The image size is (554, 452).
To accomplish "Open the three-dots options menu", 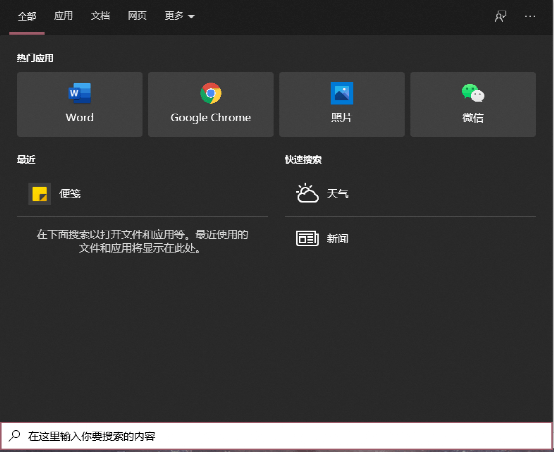I will pyautogui.click(x=530, y=16).
